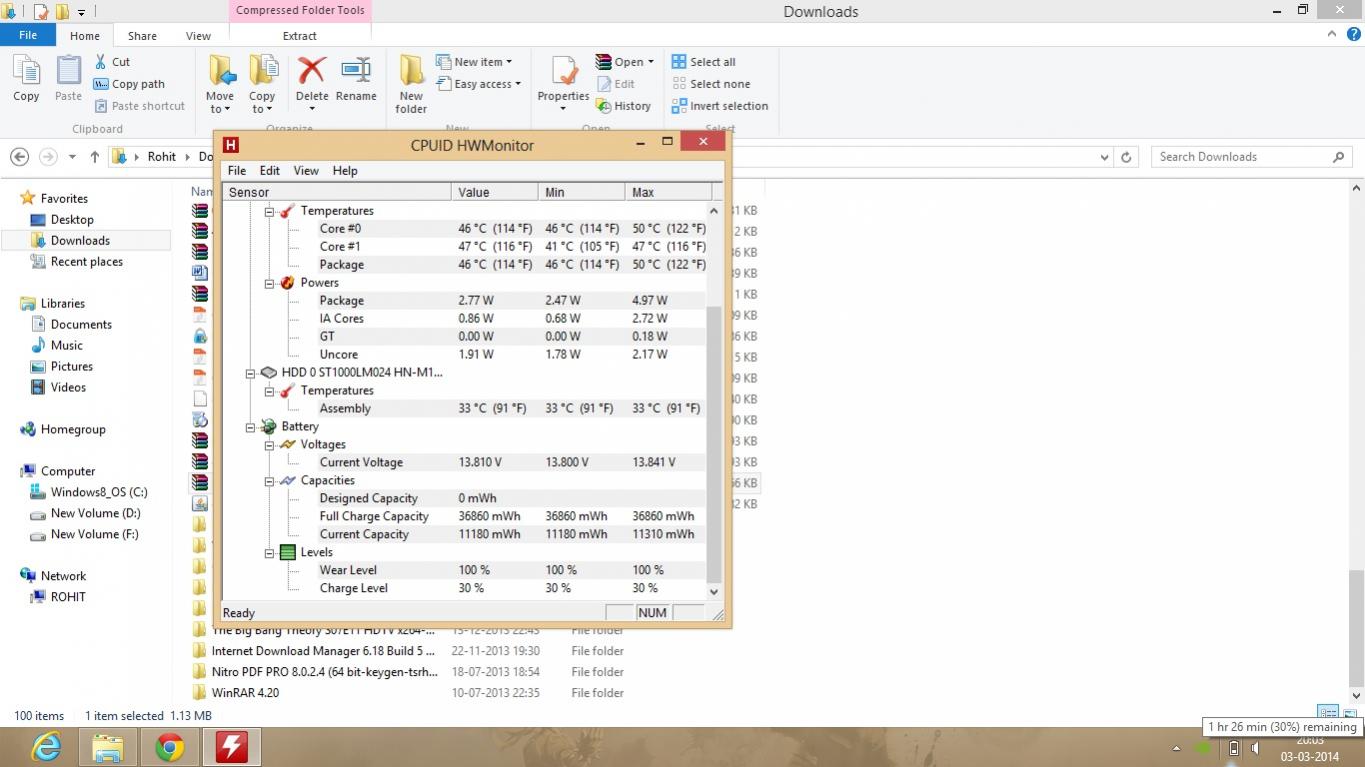Open the New item dropdown
Image resolution: width=1365 pixels, height=767 pixels.
(x=482, y=62)
